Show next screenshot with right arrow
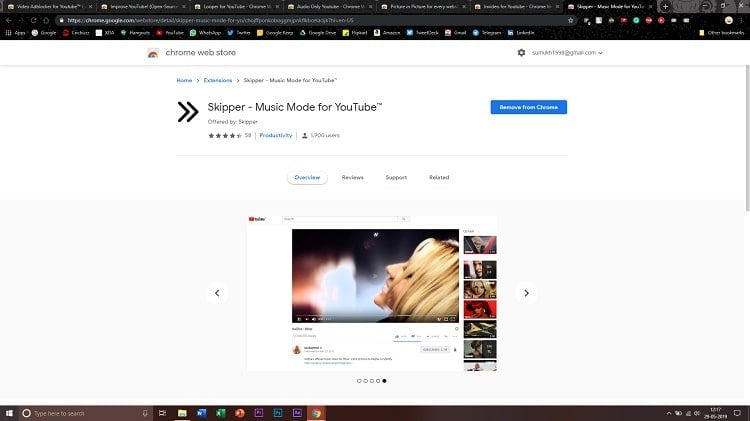 [x=526, y=293]
